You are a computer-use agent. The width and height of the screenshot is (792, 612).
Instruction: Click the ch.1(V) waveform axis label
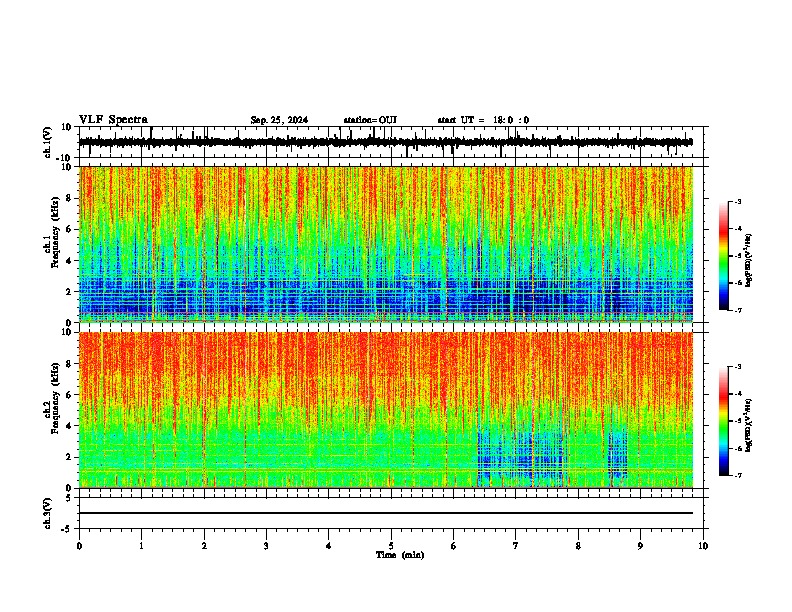[48, 142]
